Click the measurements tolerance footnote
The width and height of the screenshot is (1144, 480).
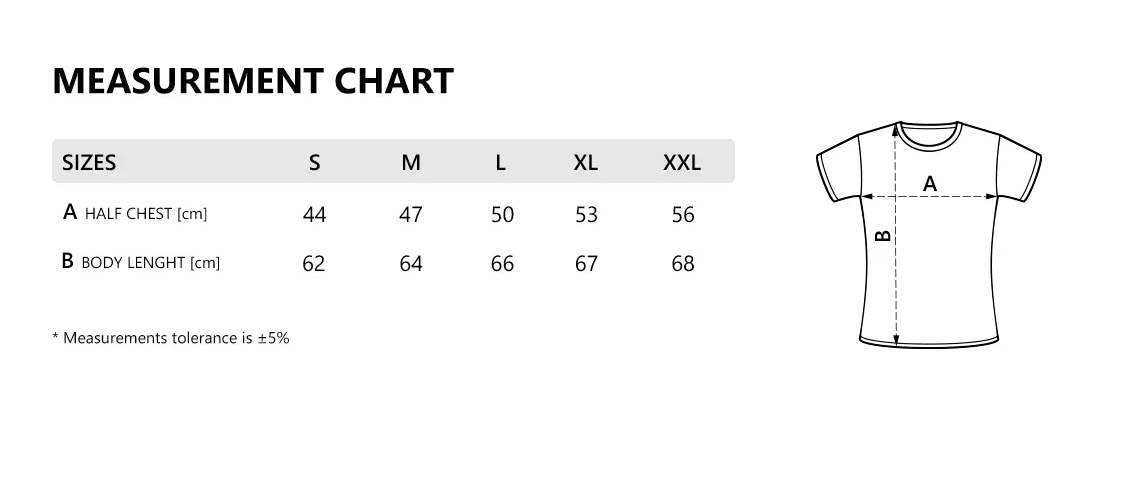coord(171,338)
